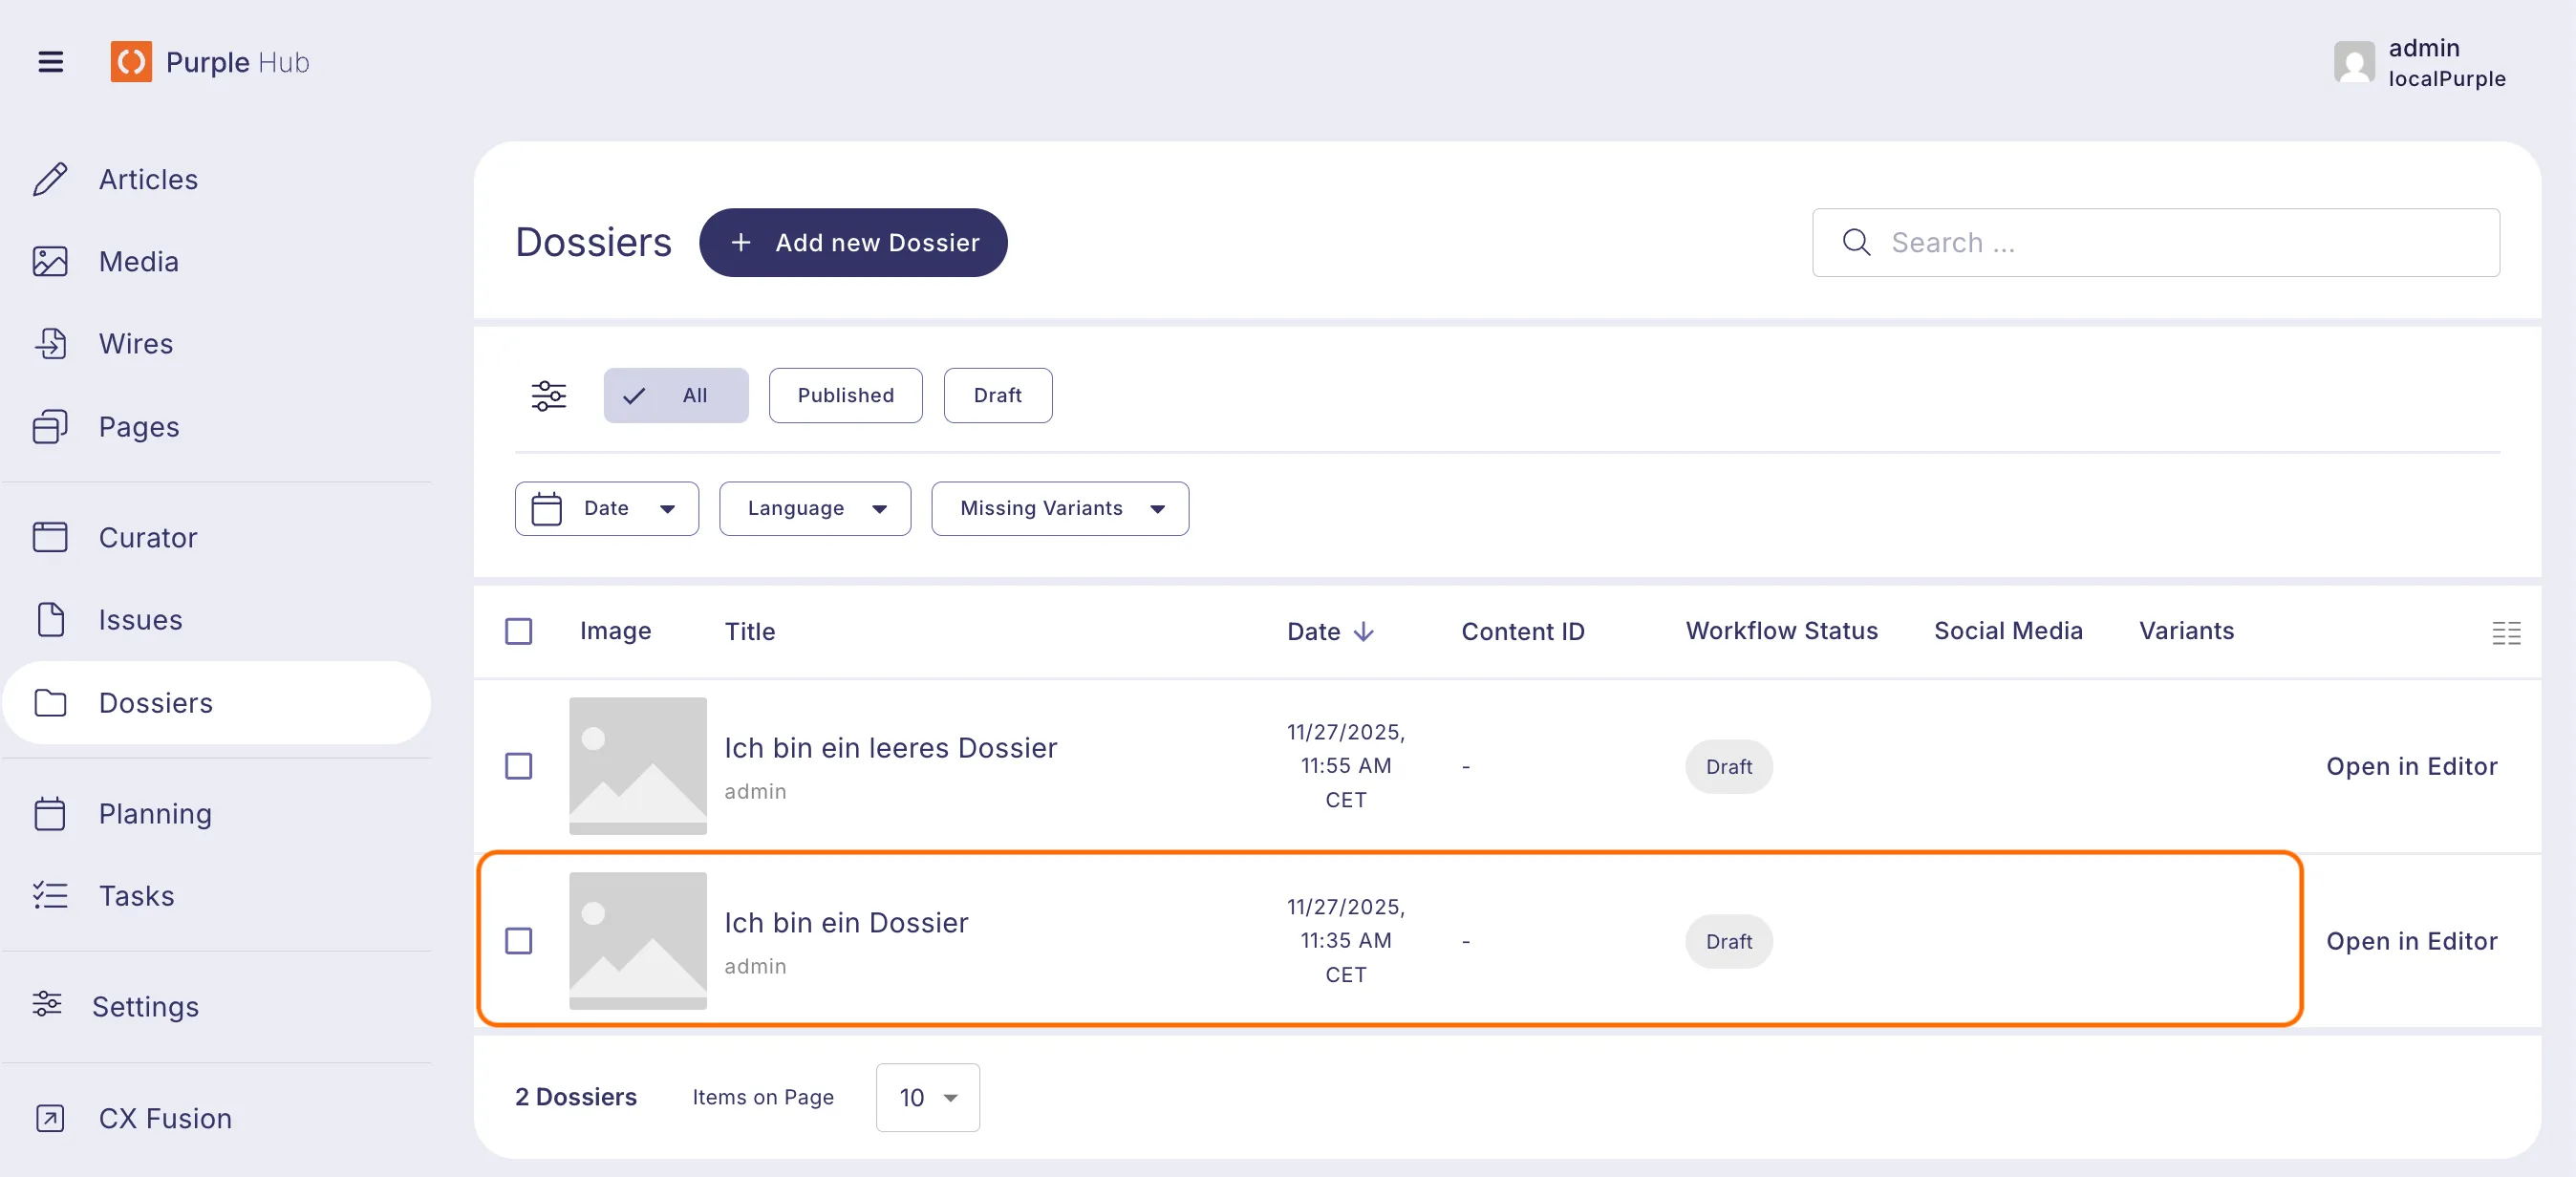Image resolution: width=2576 pixels, height=1177 pixels.
Task: Open the Language filter dropdown
Action: click(815, 508)
